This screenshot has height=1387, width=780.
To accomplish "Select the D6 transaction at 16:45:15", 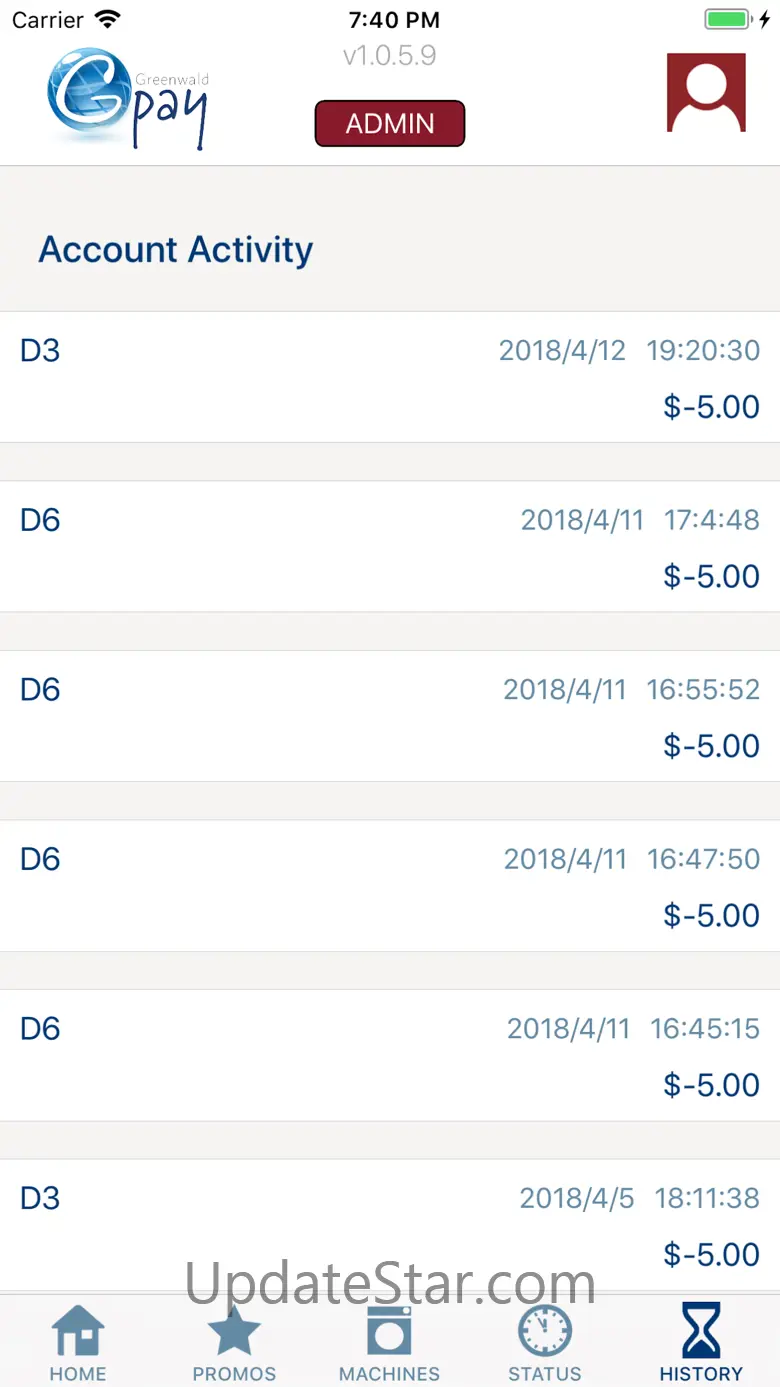I will [x=390, y=1055].
